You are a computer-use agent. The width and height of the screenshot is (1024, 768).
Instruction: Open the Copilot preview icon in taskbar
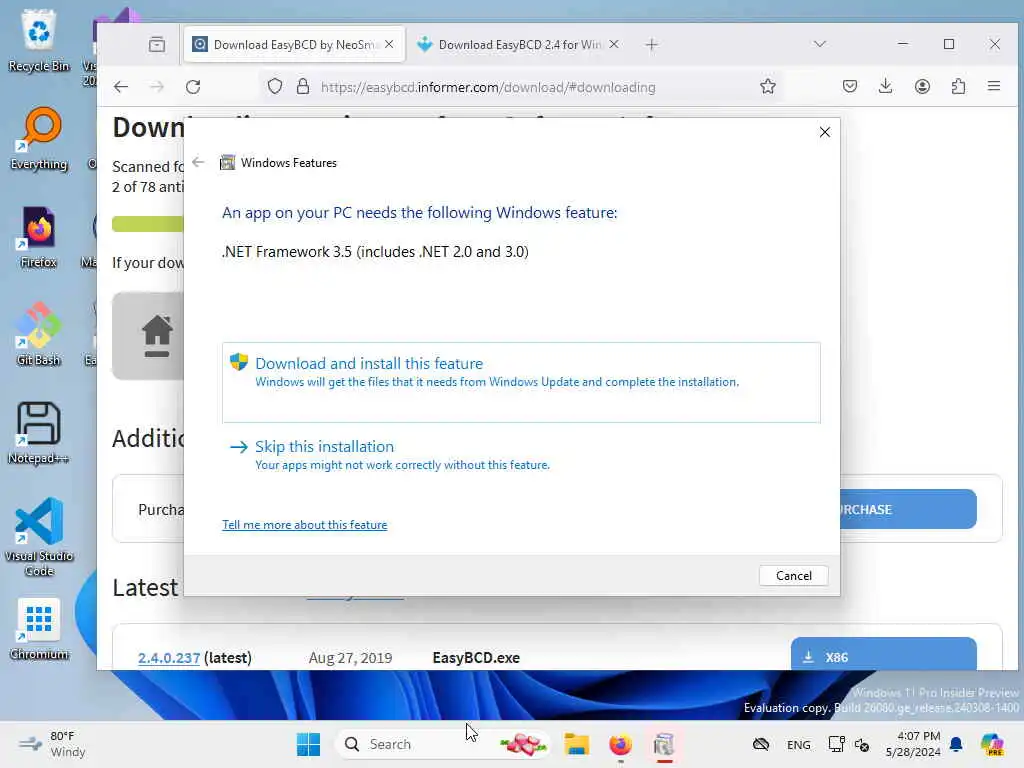click(992, 744)
